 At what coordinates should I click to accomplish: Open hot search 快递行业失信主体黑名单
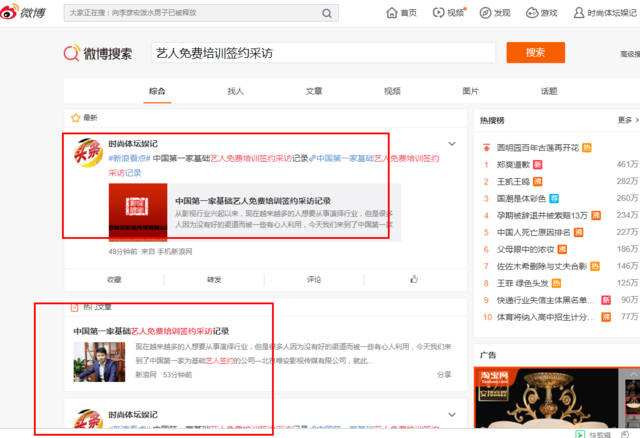[x=544, y=300]
